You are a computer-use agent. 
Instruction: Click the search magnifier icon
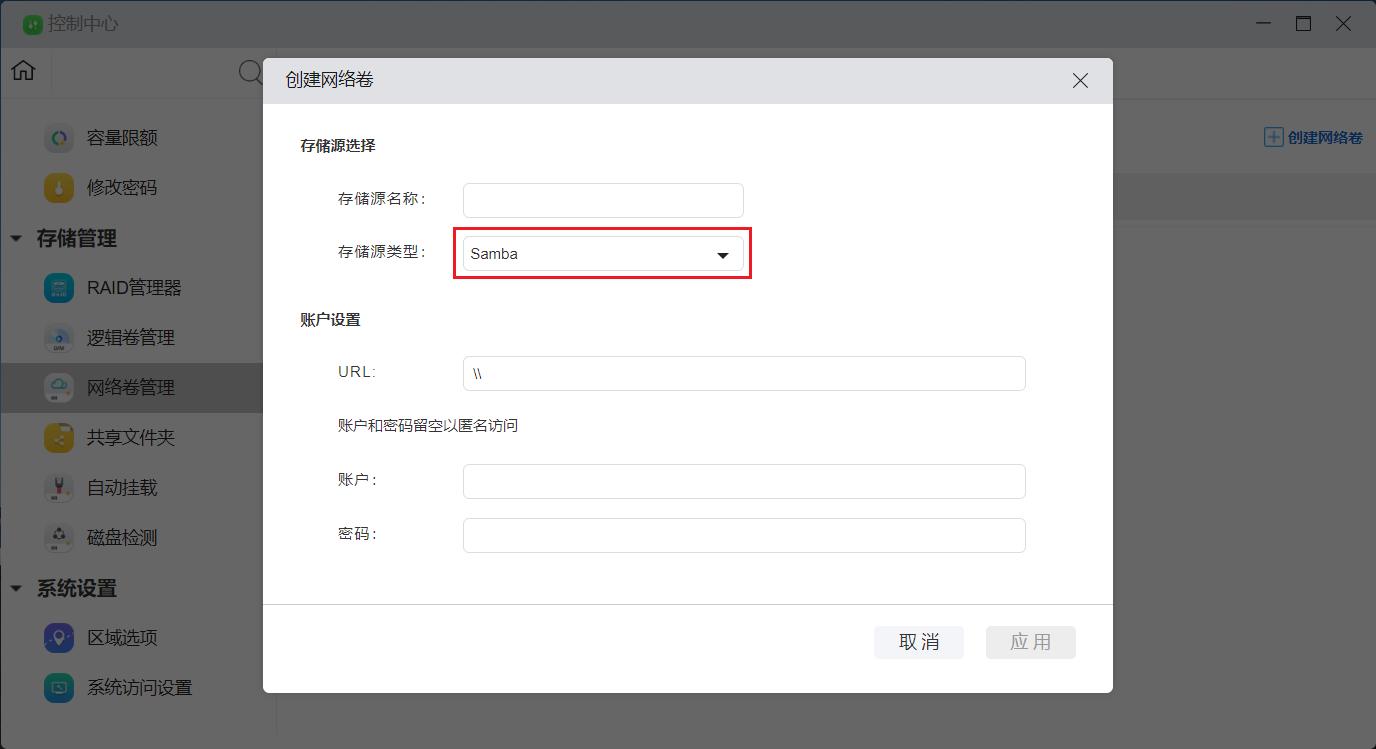click(x=249, y=72)
